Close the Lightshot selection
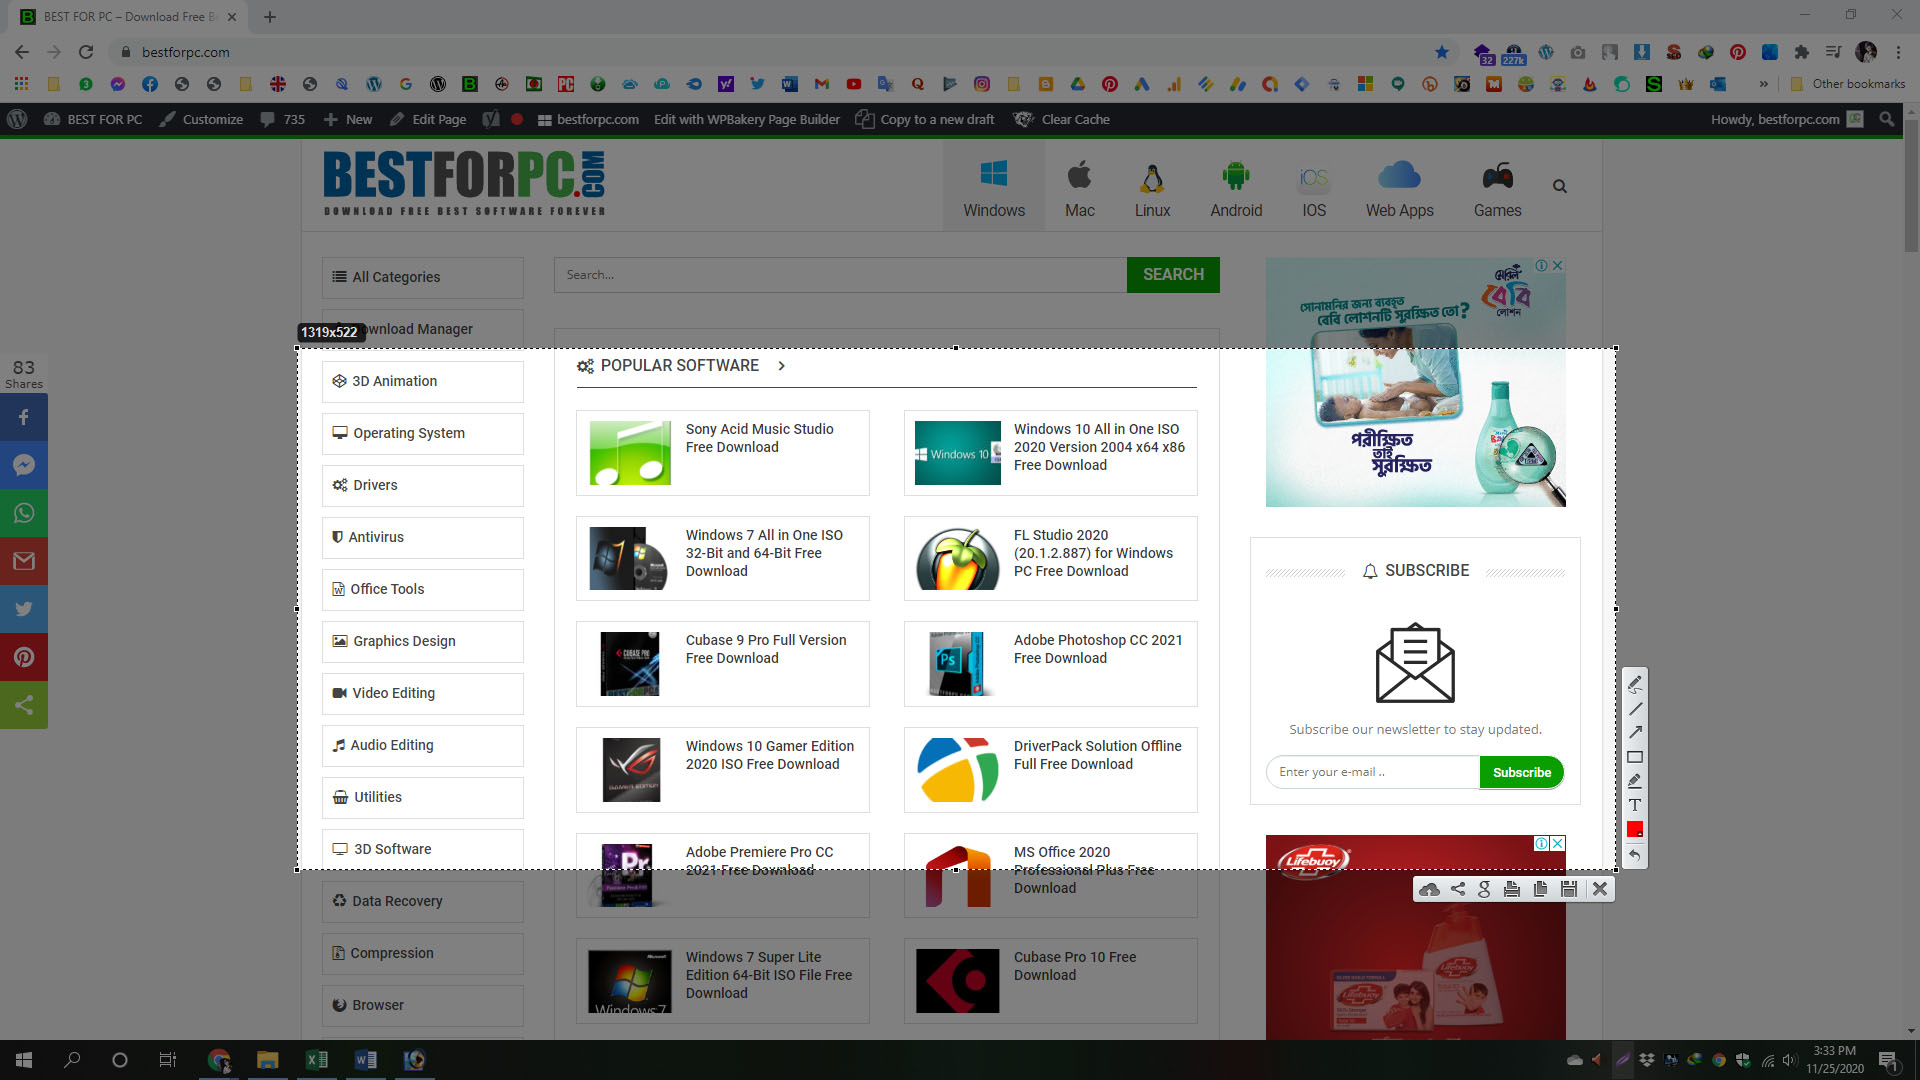 point(1600,889)
